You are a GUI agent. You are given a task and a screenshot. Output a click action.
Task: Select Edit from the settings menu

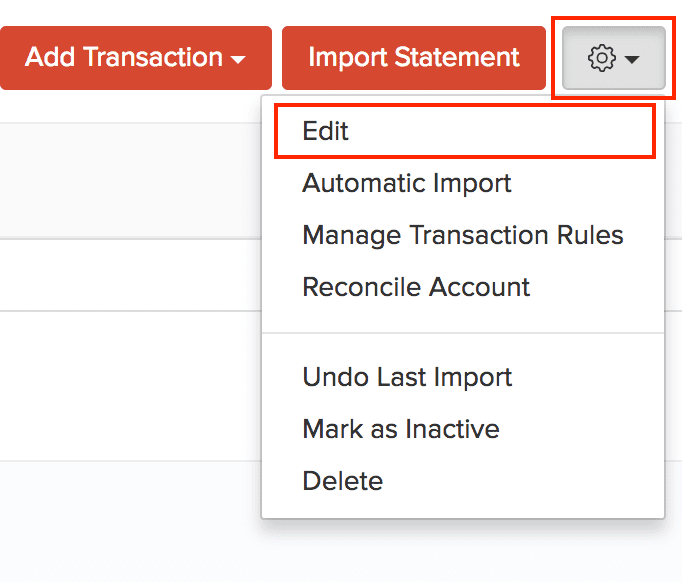pyautogui.click(x=326, y=131)
